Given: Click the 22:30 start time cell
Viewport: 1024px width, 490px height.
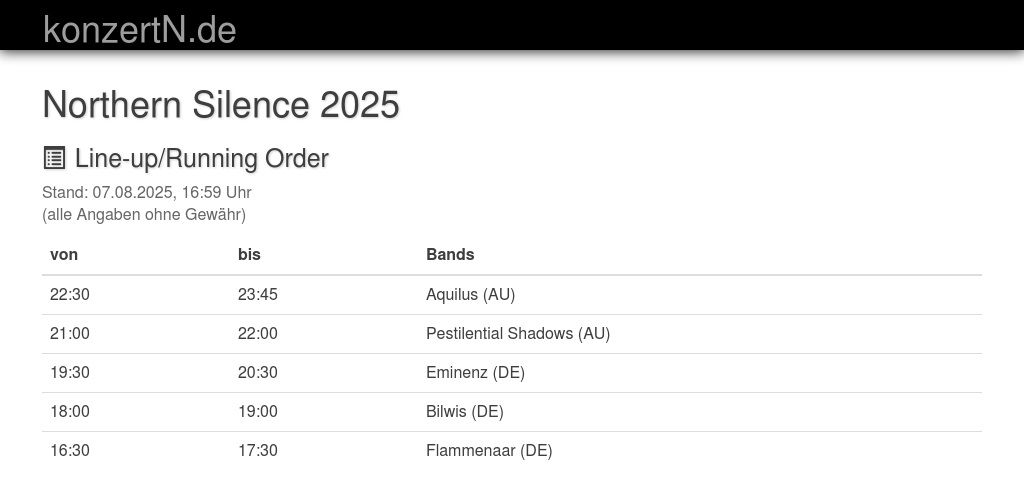Looking at the screenshot, I should [x=70, y=294].
